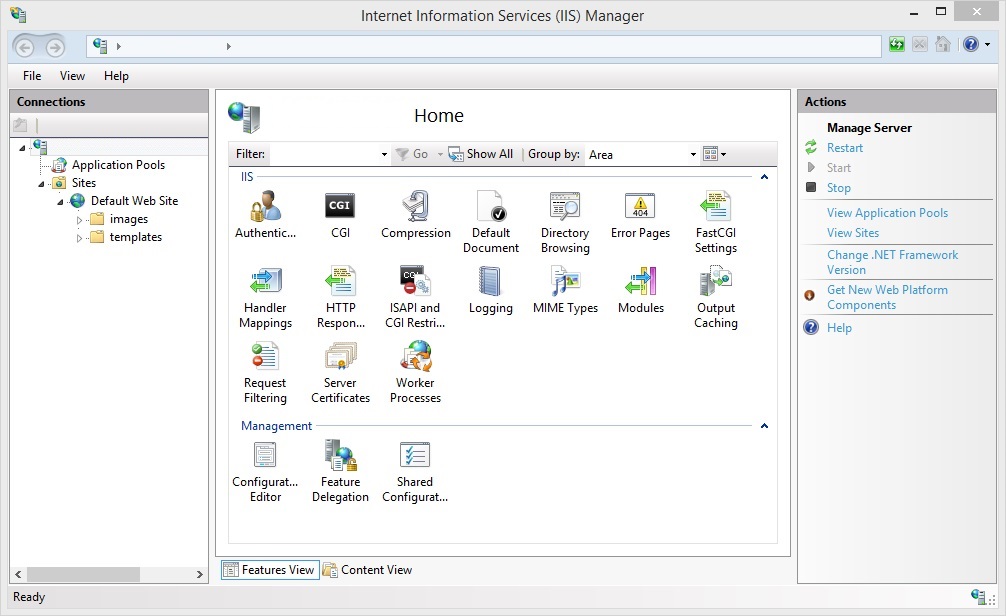Click Stop in Manage Server actions
Viewport: 1006px width, 616px height.
pos(839,188)
